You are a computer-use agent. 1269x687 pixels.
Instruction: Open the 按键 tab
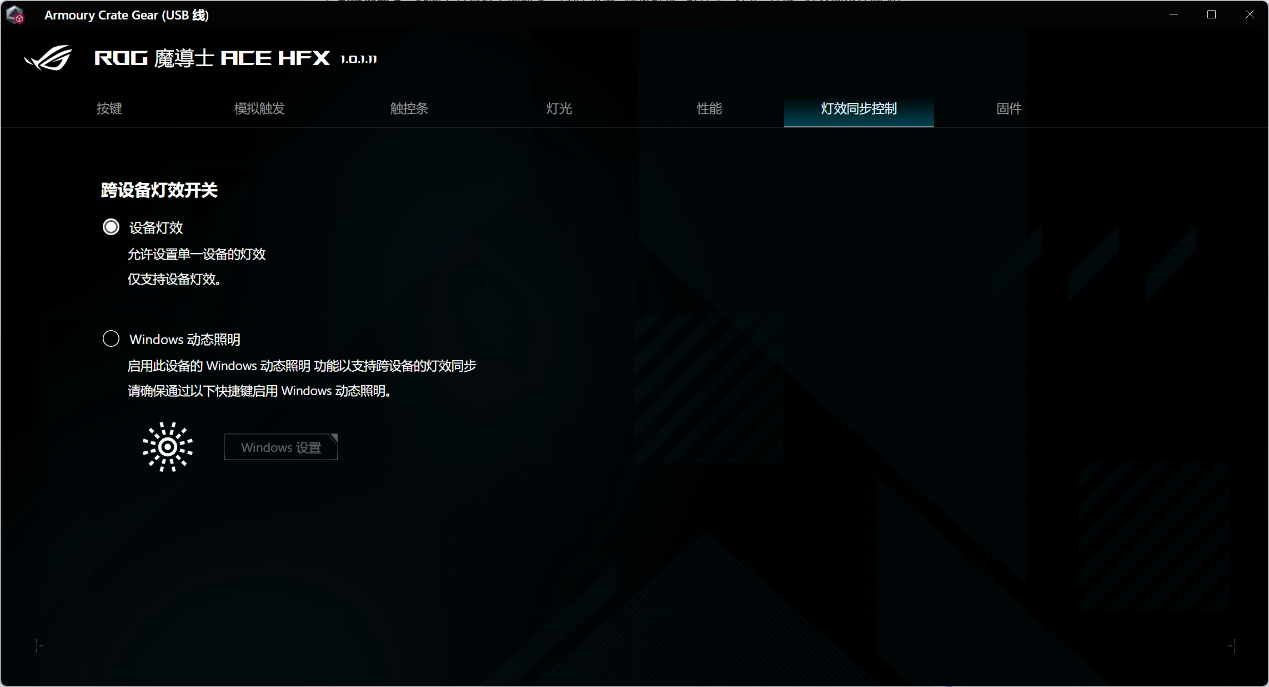(109, 108)
